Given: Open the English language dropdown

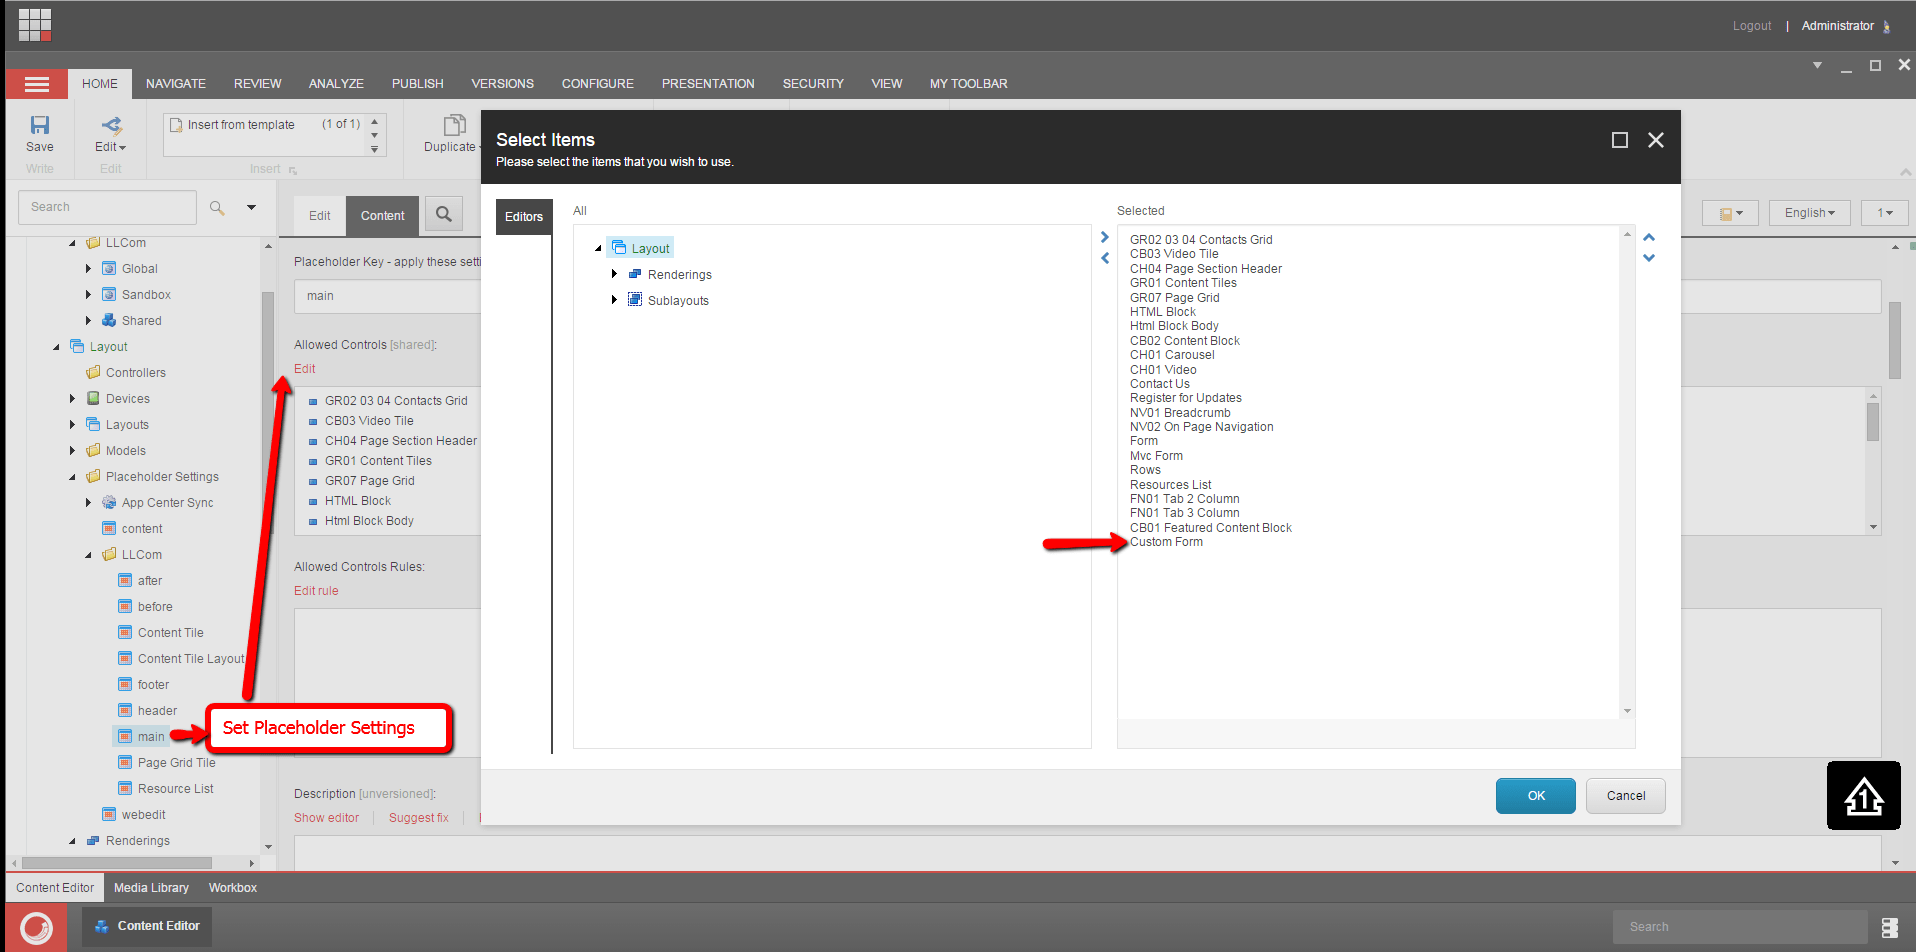Looking at the screenshot, I should point(1809,212).
